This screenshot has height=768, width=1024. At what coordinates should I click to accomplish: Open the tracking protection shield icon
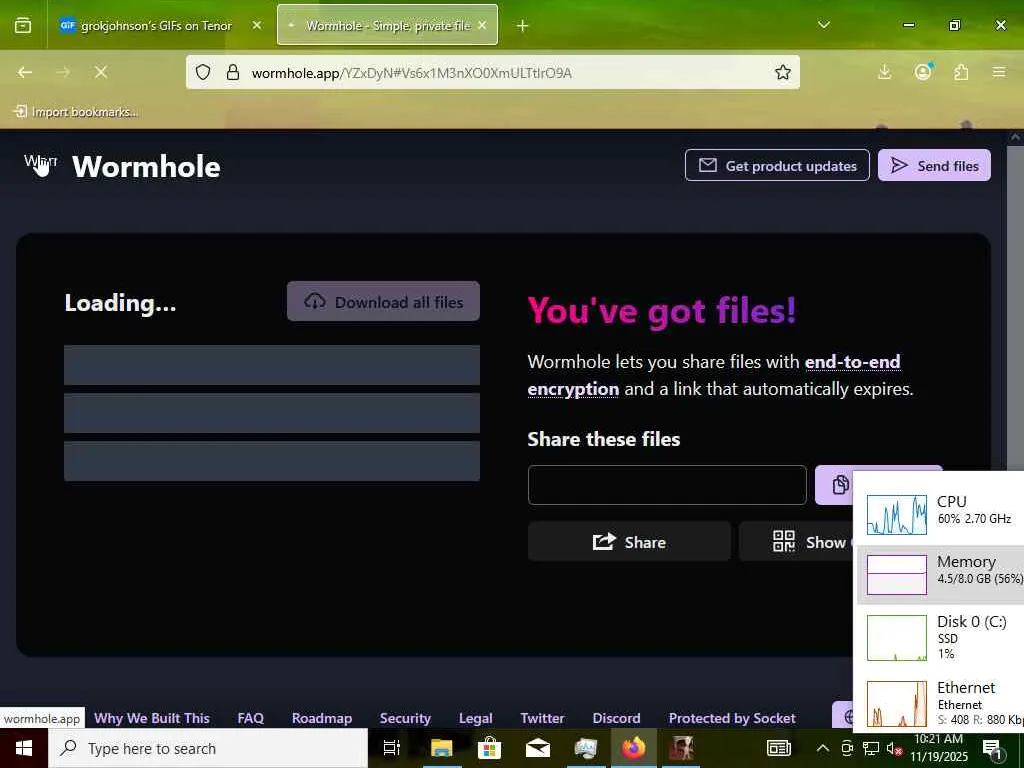[203, 72]
